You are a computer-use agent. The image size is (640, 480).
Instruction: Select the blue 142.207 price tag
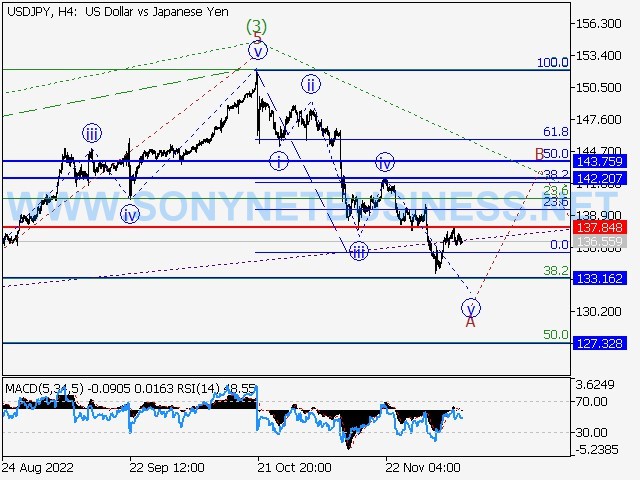point(599,178)
